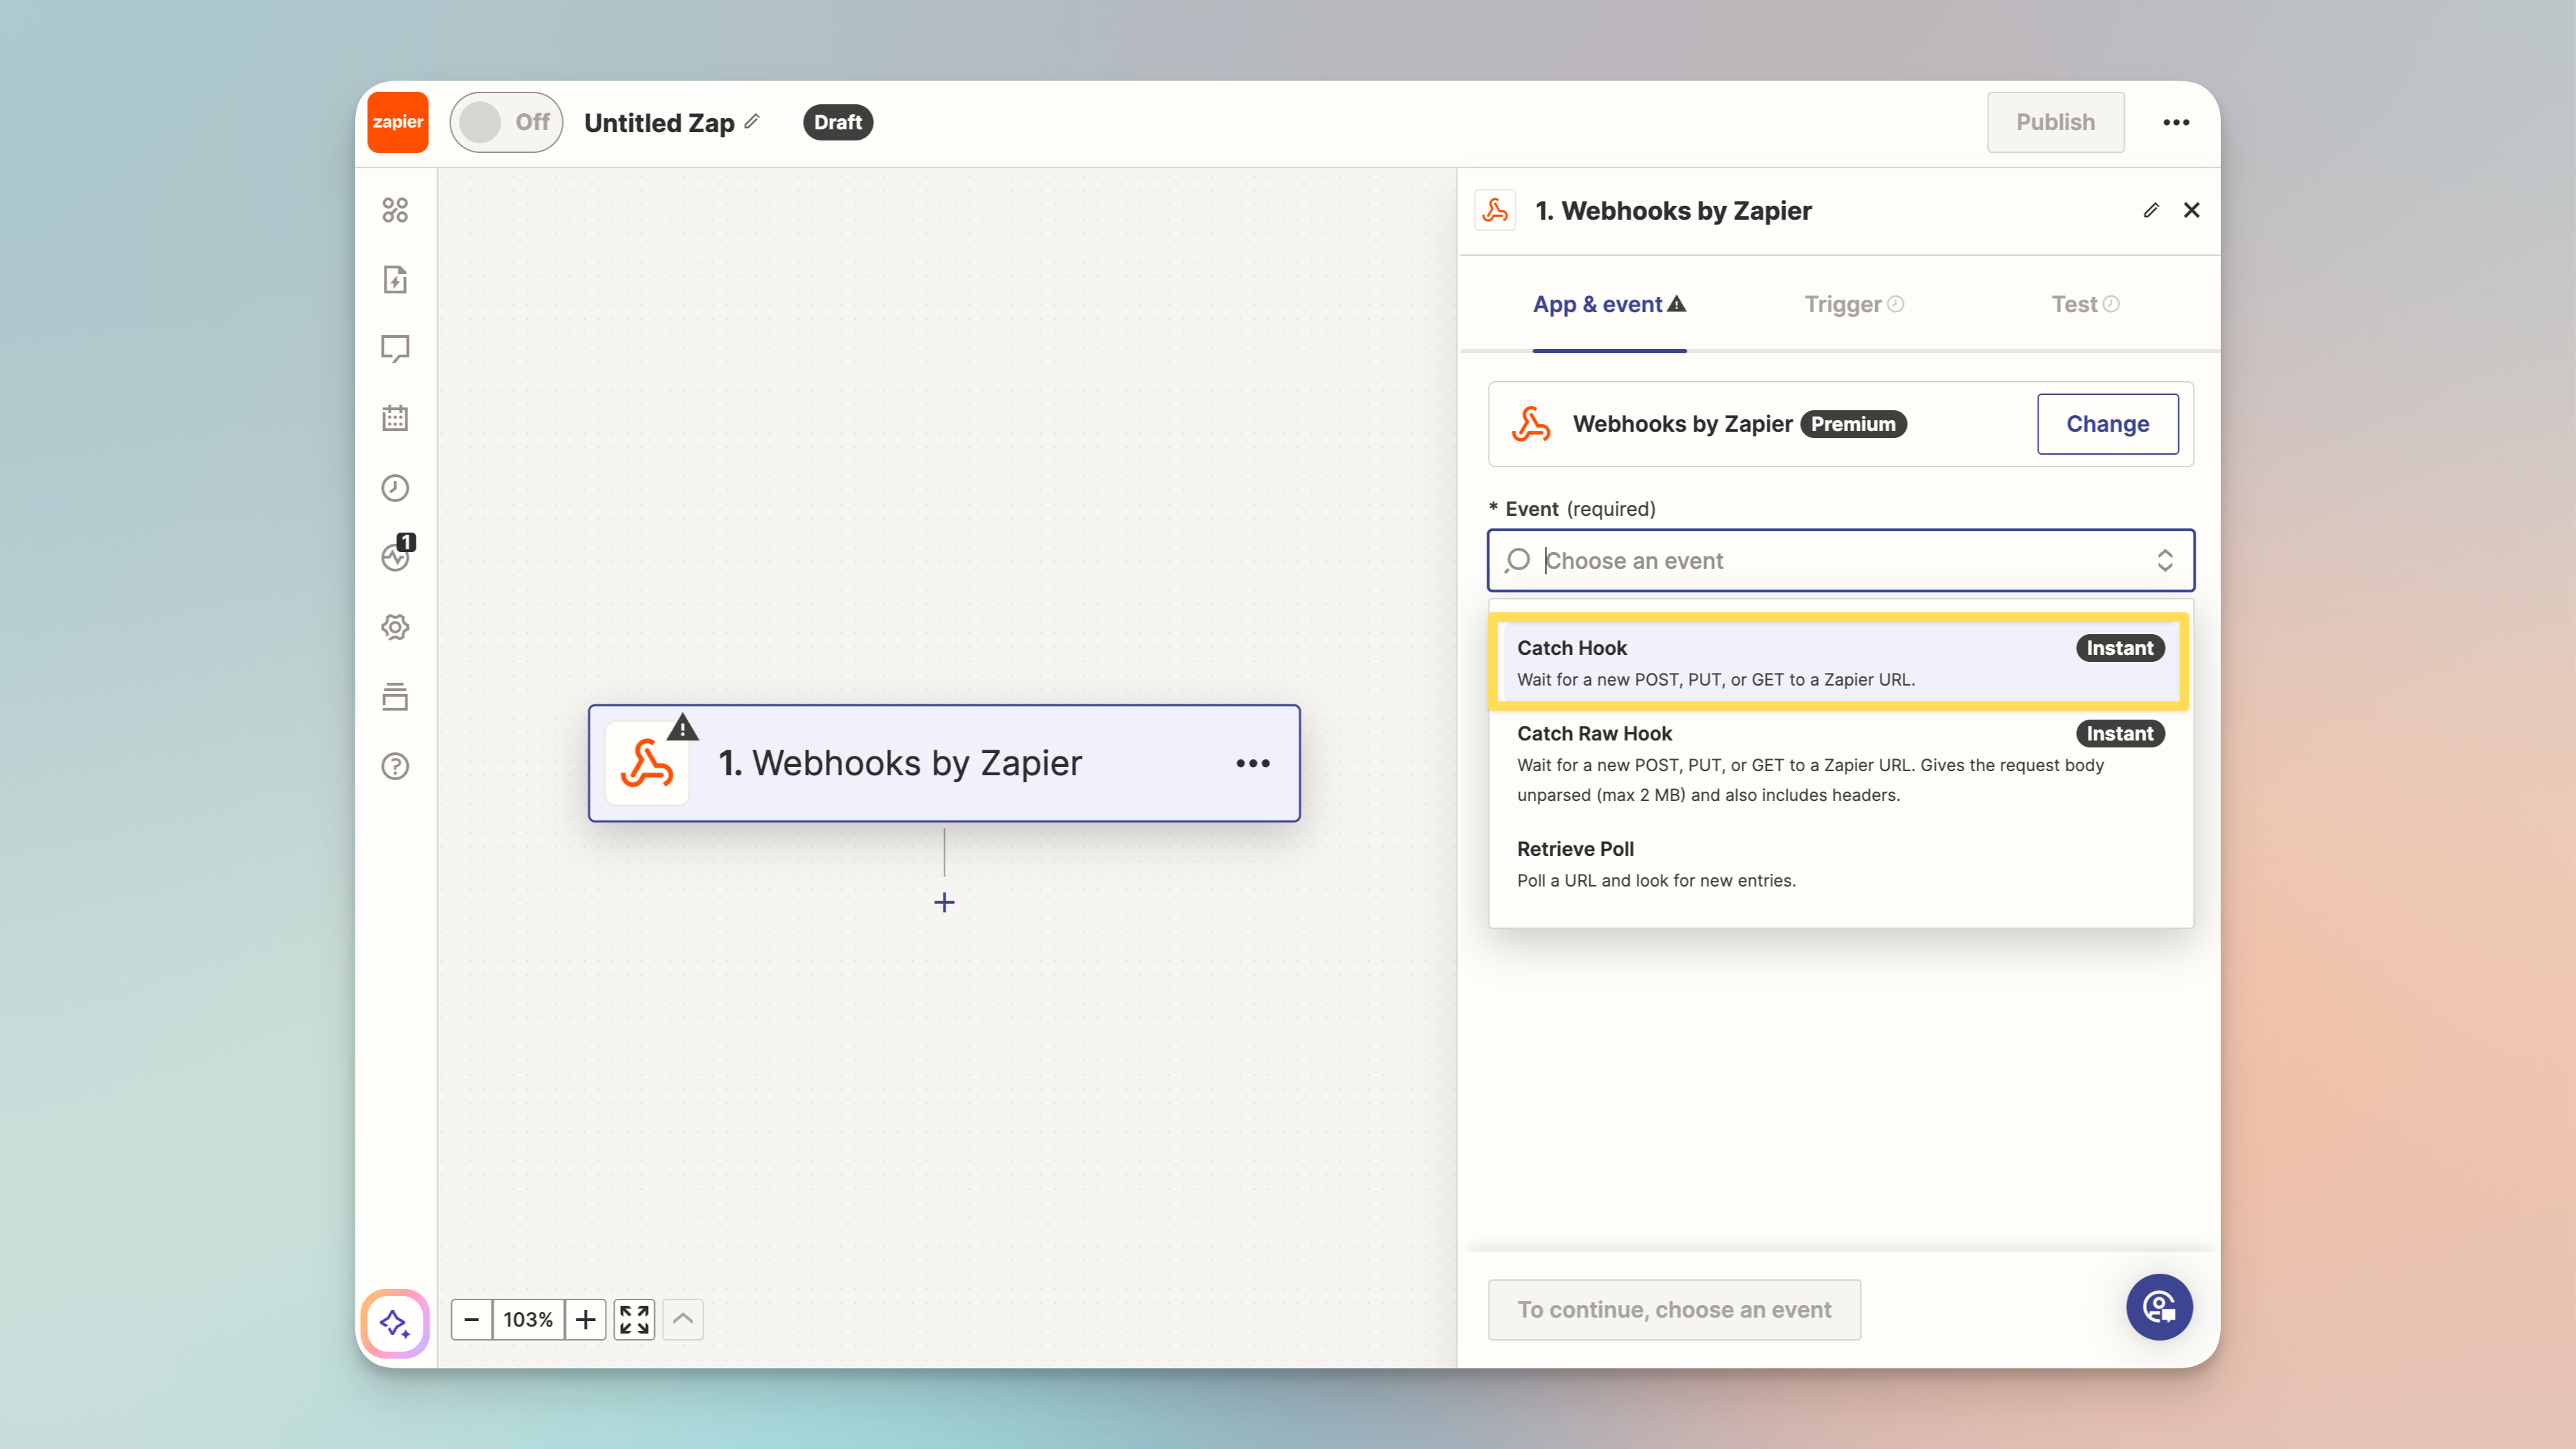Open the support chat floating button
Screen dimensions: 2576x1449
click(2159, 1307)
